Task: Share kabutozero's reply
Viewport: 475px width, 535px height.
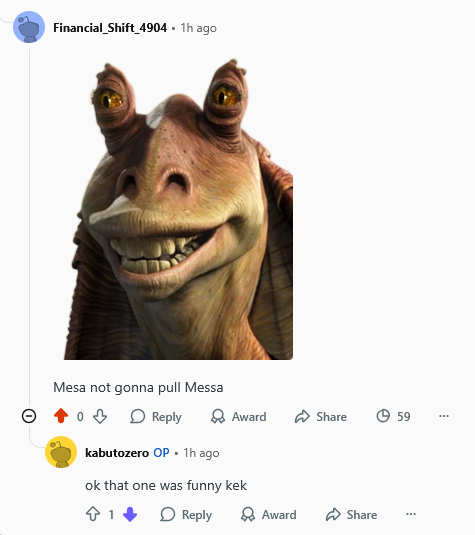Action: 351,515
